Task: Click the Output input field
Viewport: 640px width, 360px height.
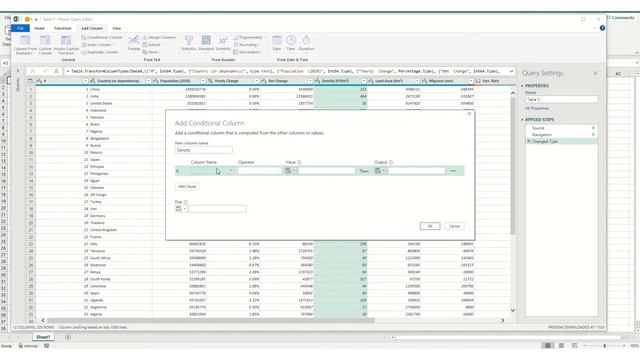Action: [416, 171]
